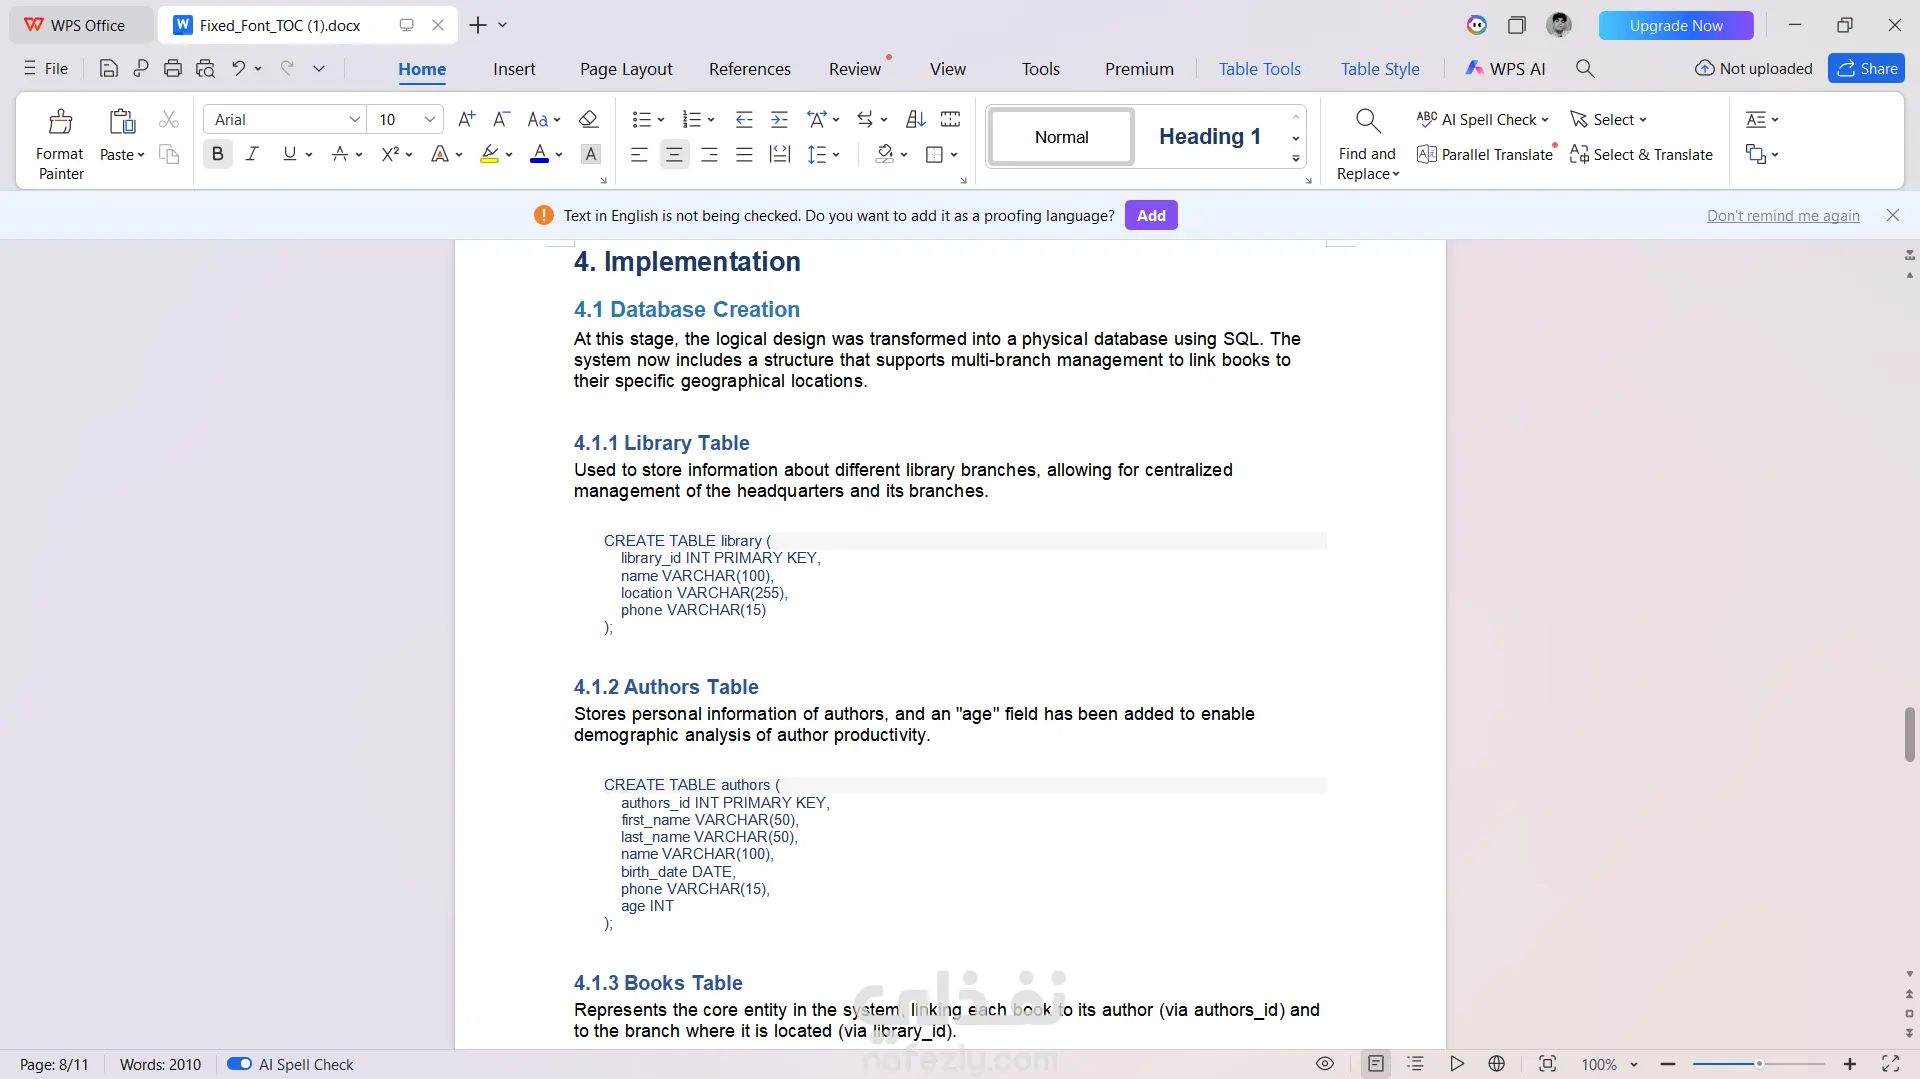Image resolution: width=1920 pixels, height=1079 pixels.
Task: Open the References tab
Action: point(750,69)
